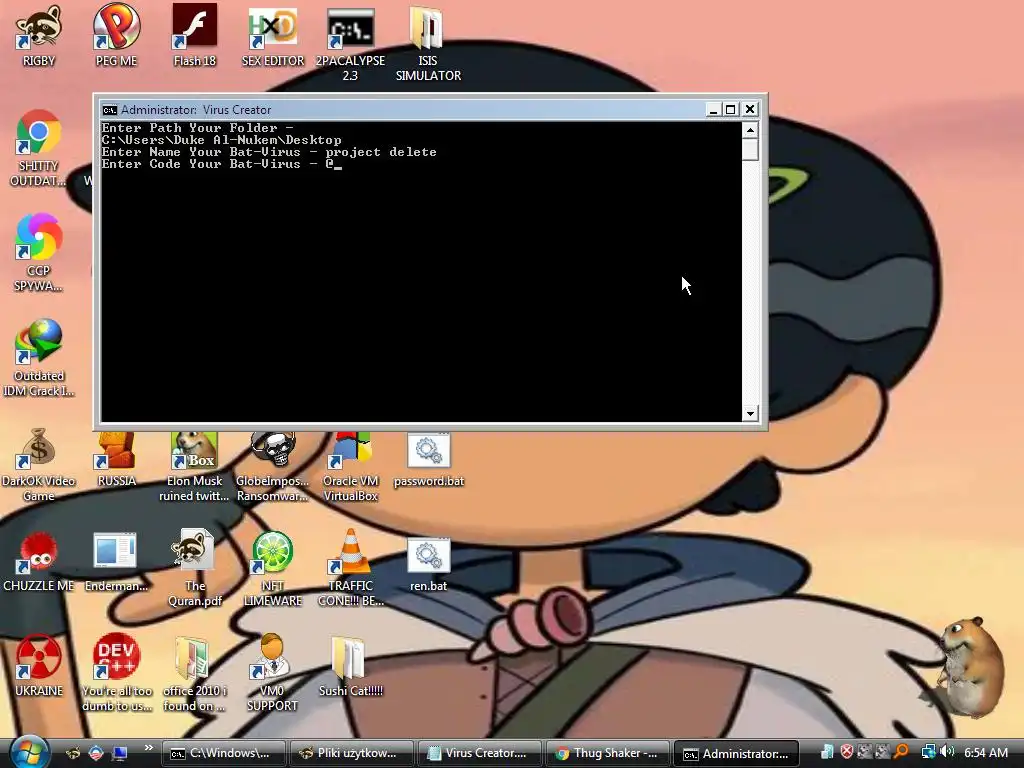Click the red shield security tray icon
The image size is (1024, 768).
(x=846, y=752)
